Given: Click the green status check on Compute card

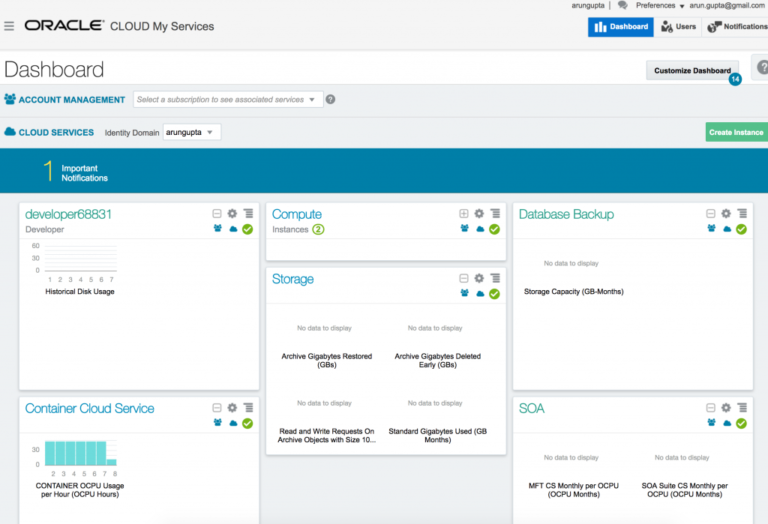Looking at the screenshot, I should pyautogui.click(x=495, y=229).
